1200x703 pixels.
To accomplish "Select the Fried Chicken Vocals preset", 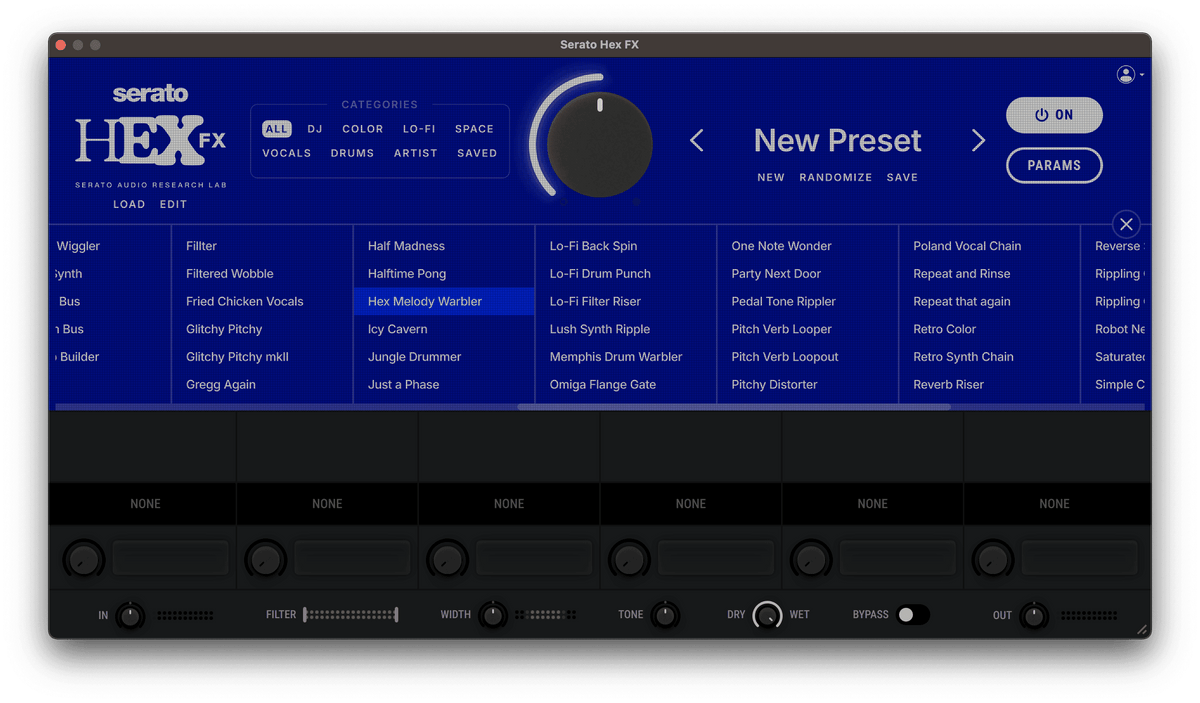I will point(244,301).
